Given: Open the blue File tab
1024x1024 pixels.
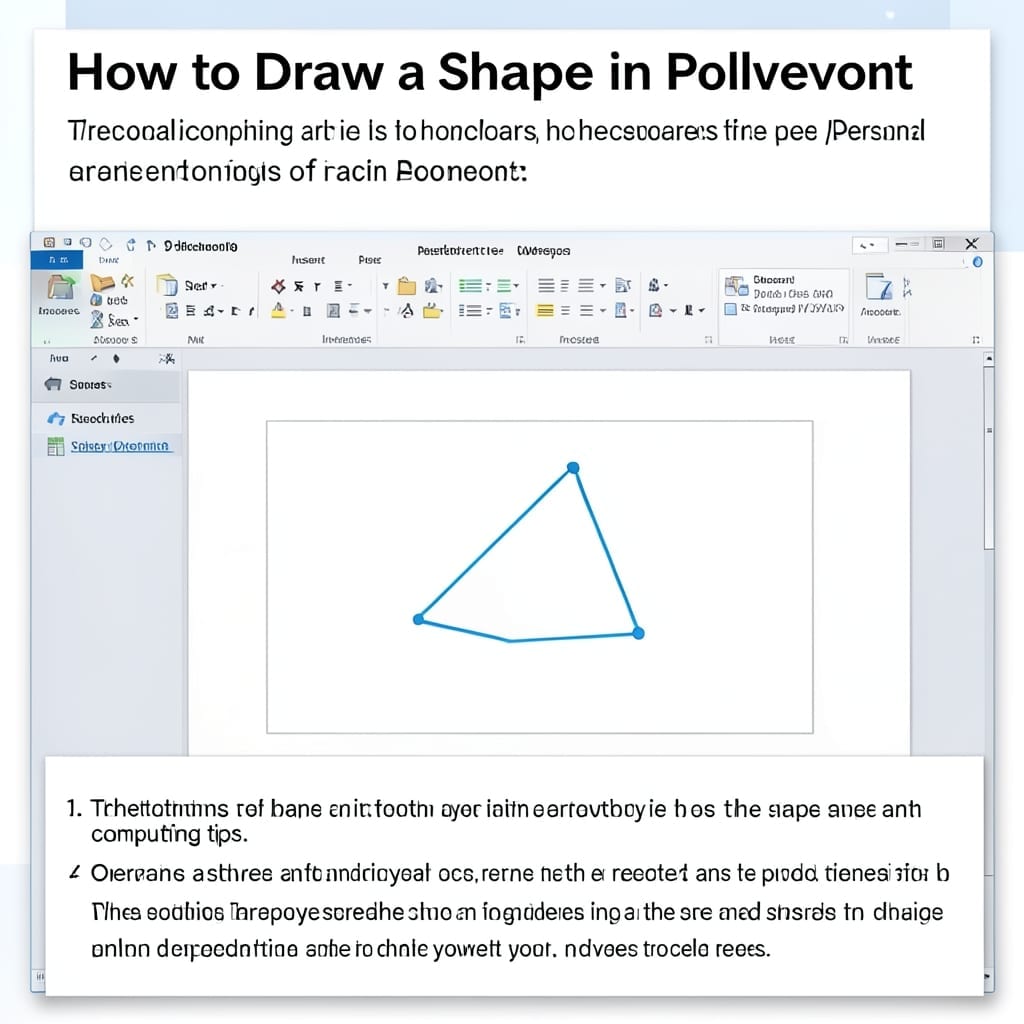Looking at the screenshot, I should (x=57, y=260).
